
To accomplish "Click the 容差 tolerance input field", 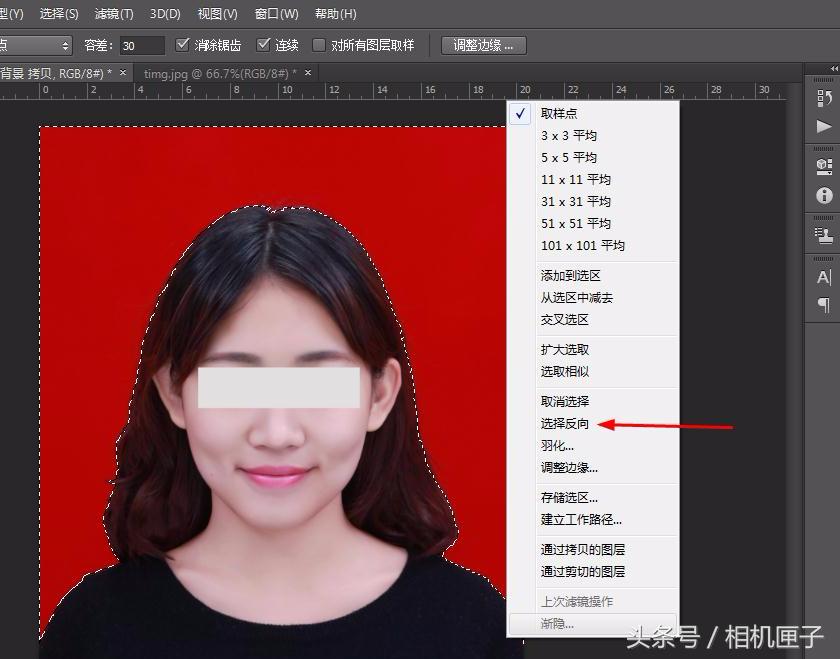I will (x=138, y=44).
